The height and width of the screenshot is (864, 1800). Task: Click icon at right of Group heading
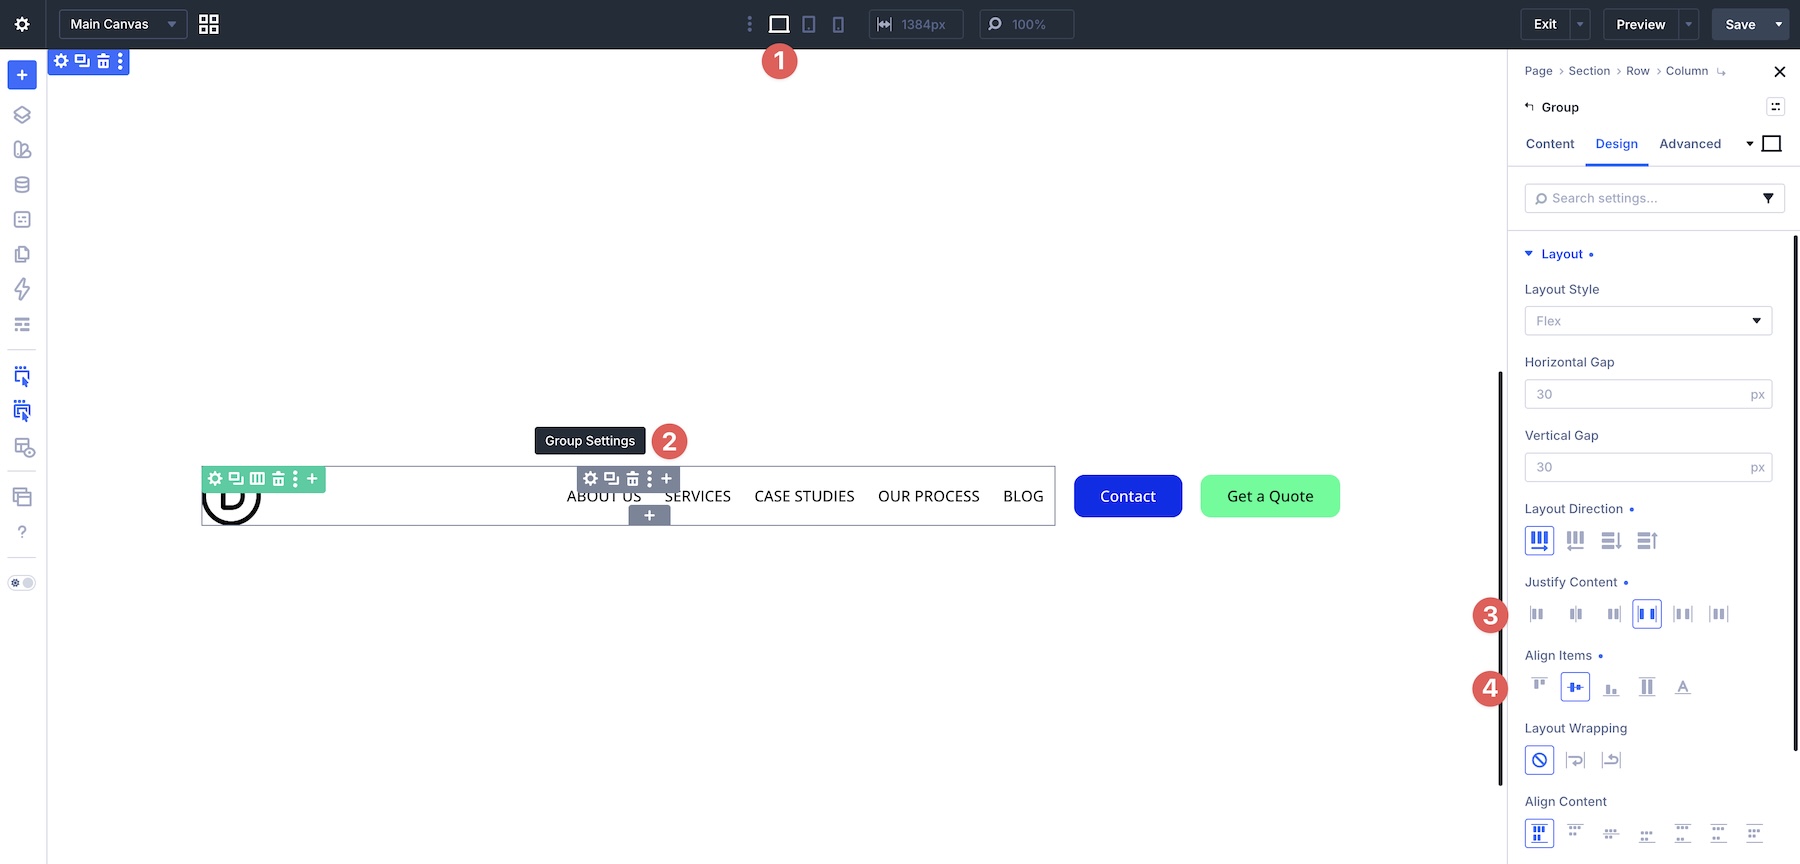1775,107
